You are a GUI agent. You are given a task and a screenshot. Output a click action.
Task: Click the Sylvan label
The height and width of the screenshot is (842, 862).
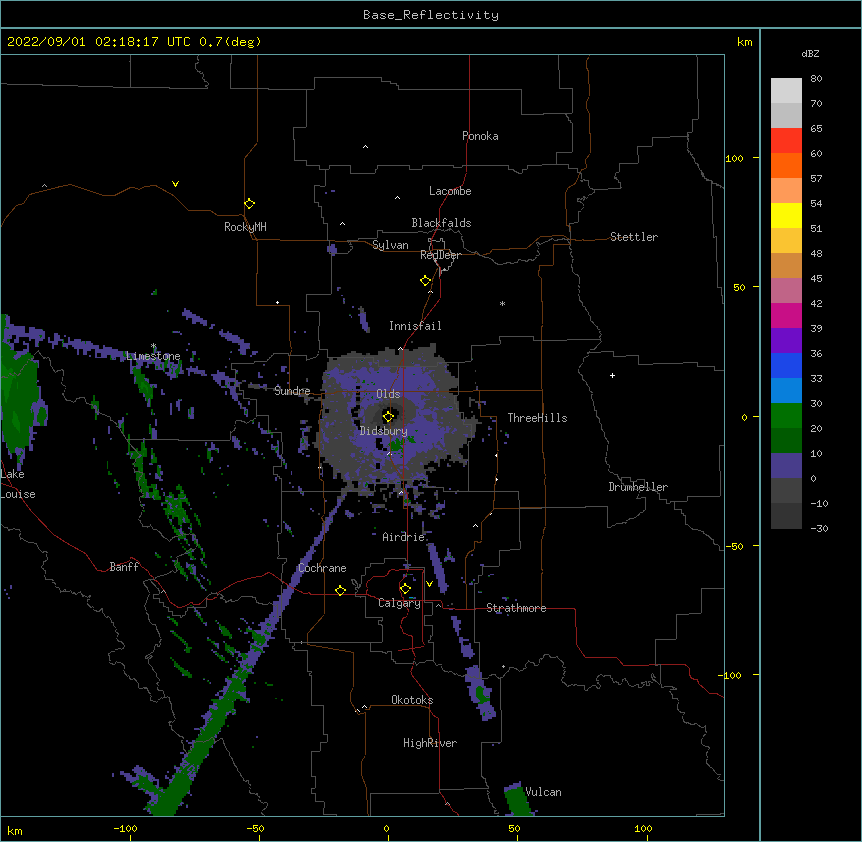(390, 245)
